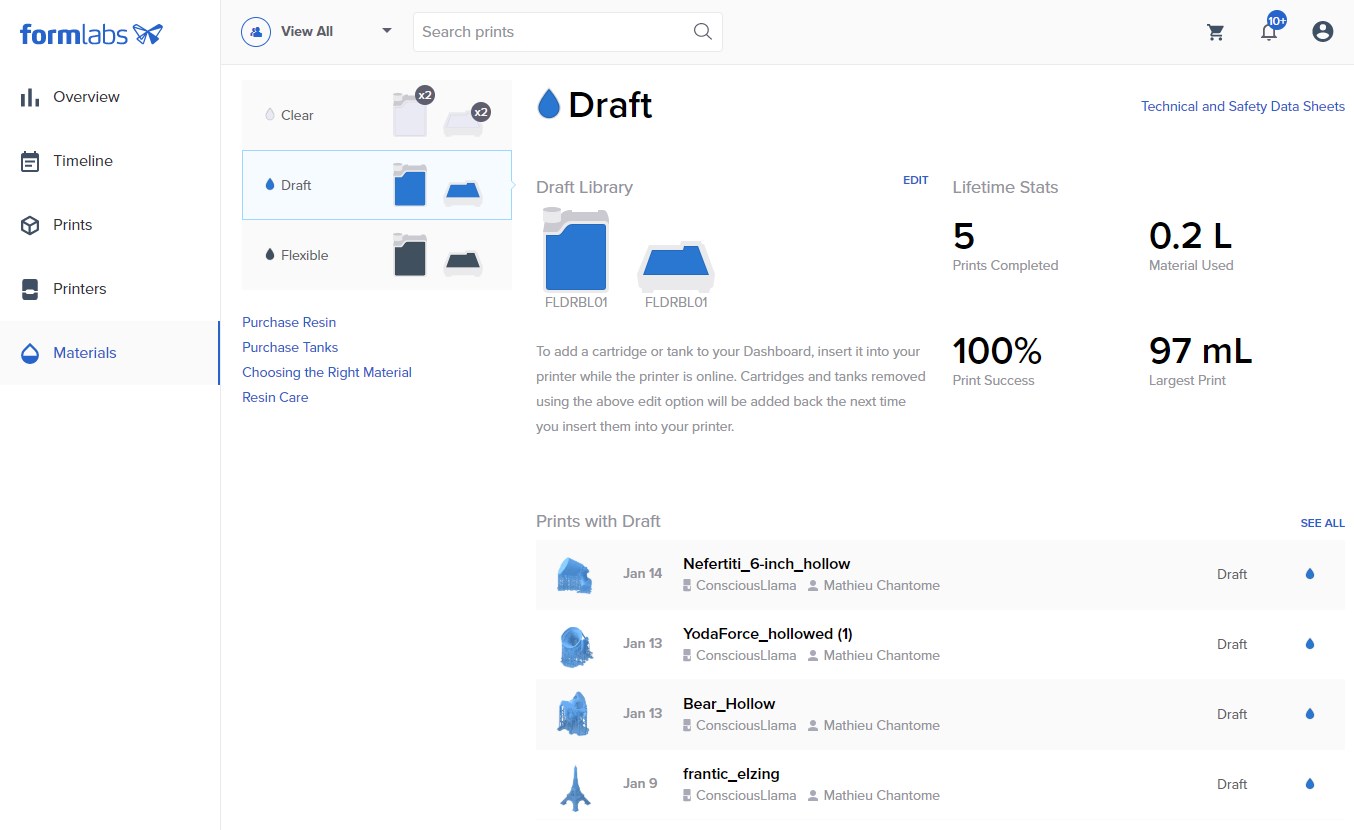Select the Draft material tab

pyautogui.click(x=377, y=185)
